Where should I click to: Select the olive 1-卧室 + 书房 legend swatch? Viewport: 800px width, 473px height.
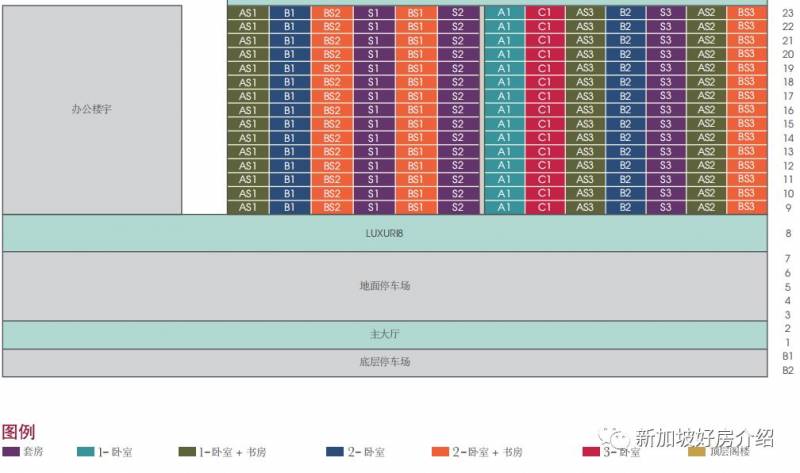[x=186, y=452]
